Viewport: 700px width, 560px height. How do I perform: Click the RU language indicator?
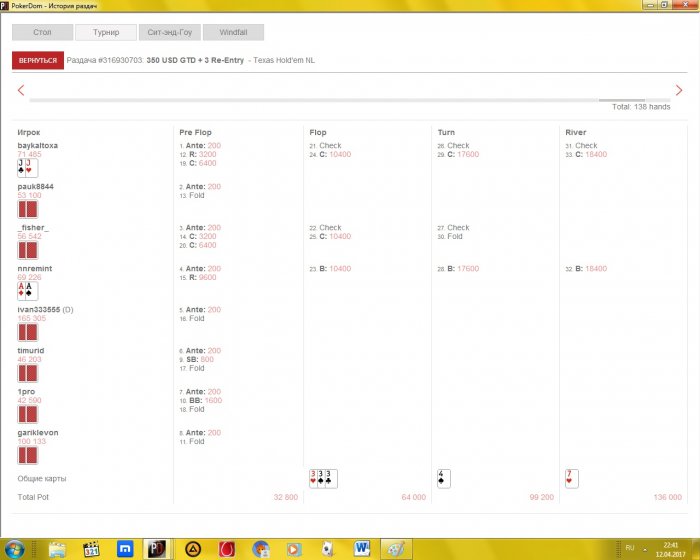[630, 547]
